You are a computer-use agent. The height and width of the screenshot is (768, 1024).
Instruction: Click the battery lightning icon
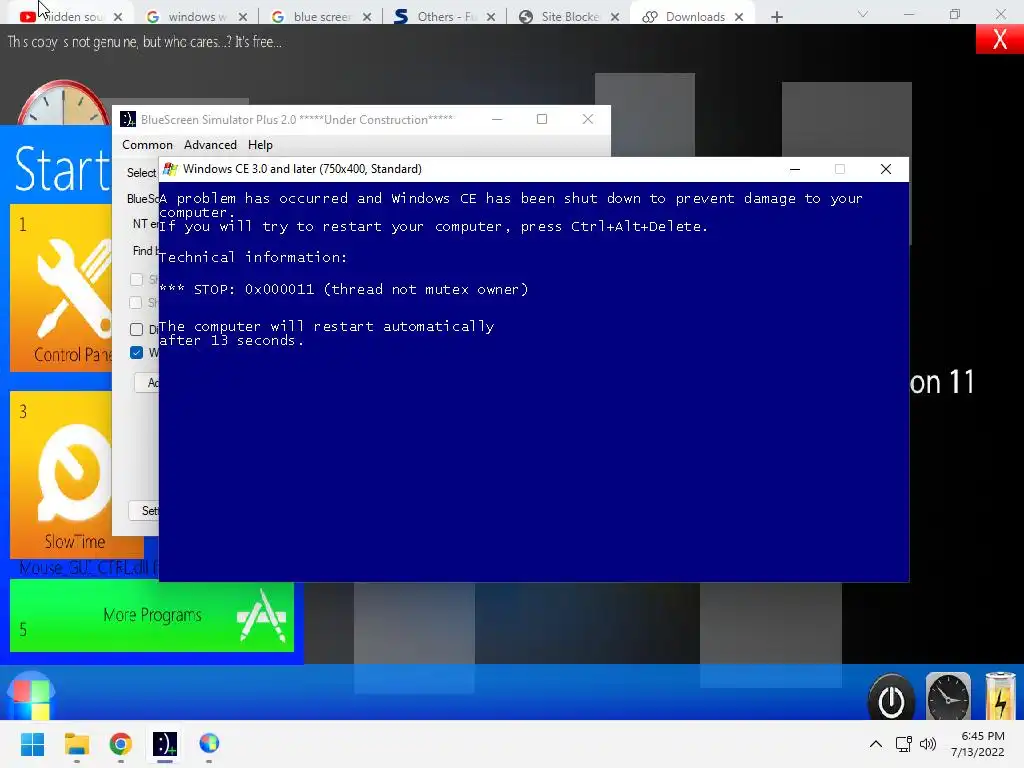(x=1000, y=697)
